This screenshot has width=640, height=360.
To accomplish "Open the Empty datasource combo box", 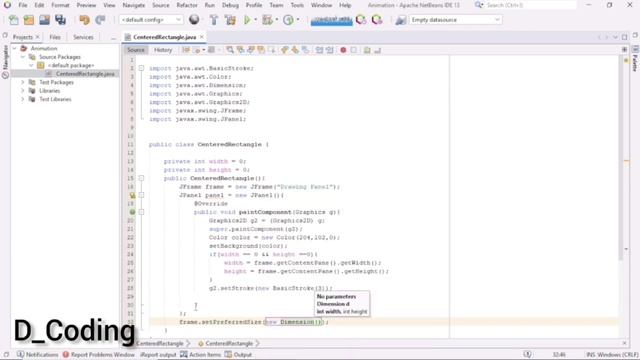I will click(455, 20).
